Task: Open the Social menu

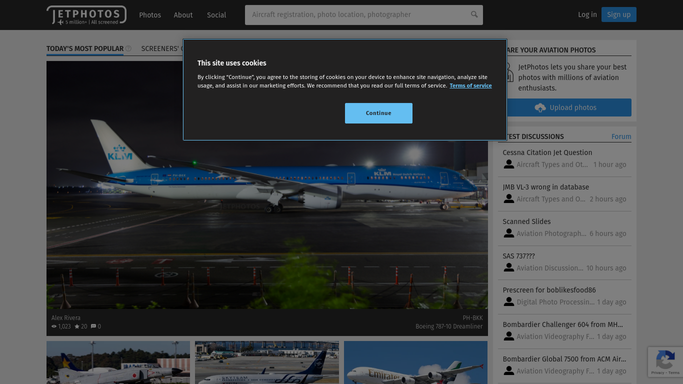Action: point(216,15)
